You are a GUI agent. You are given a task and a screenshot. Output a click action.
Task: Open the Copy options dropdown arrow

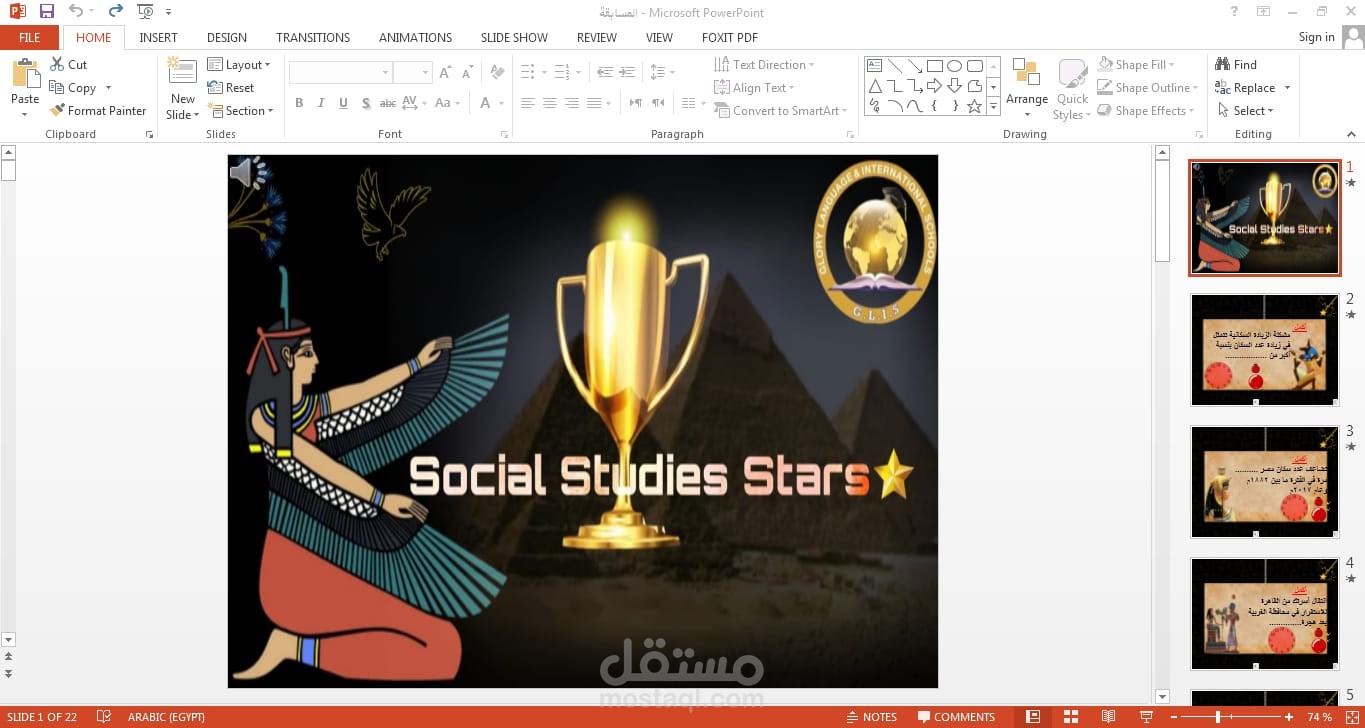tap(108, 88)
